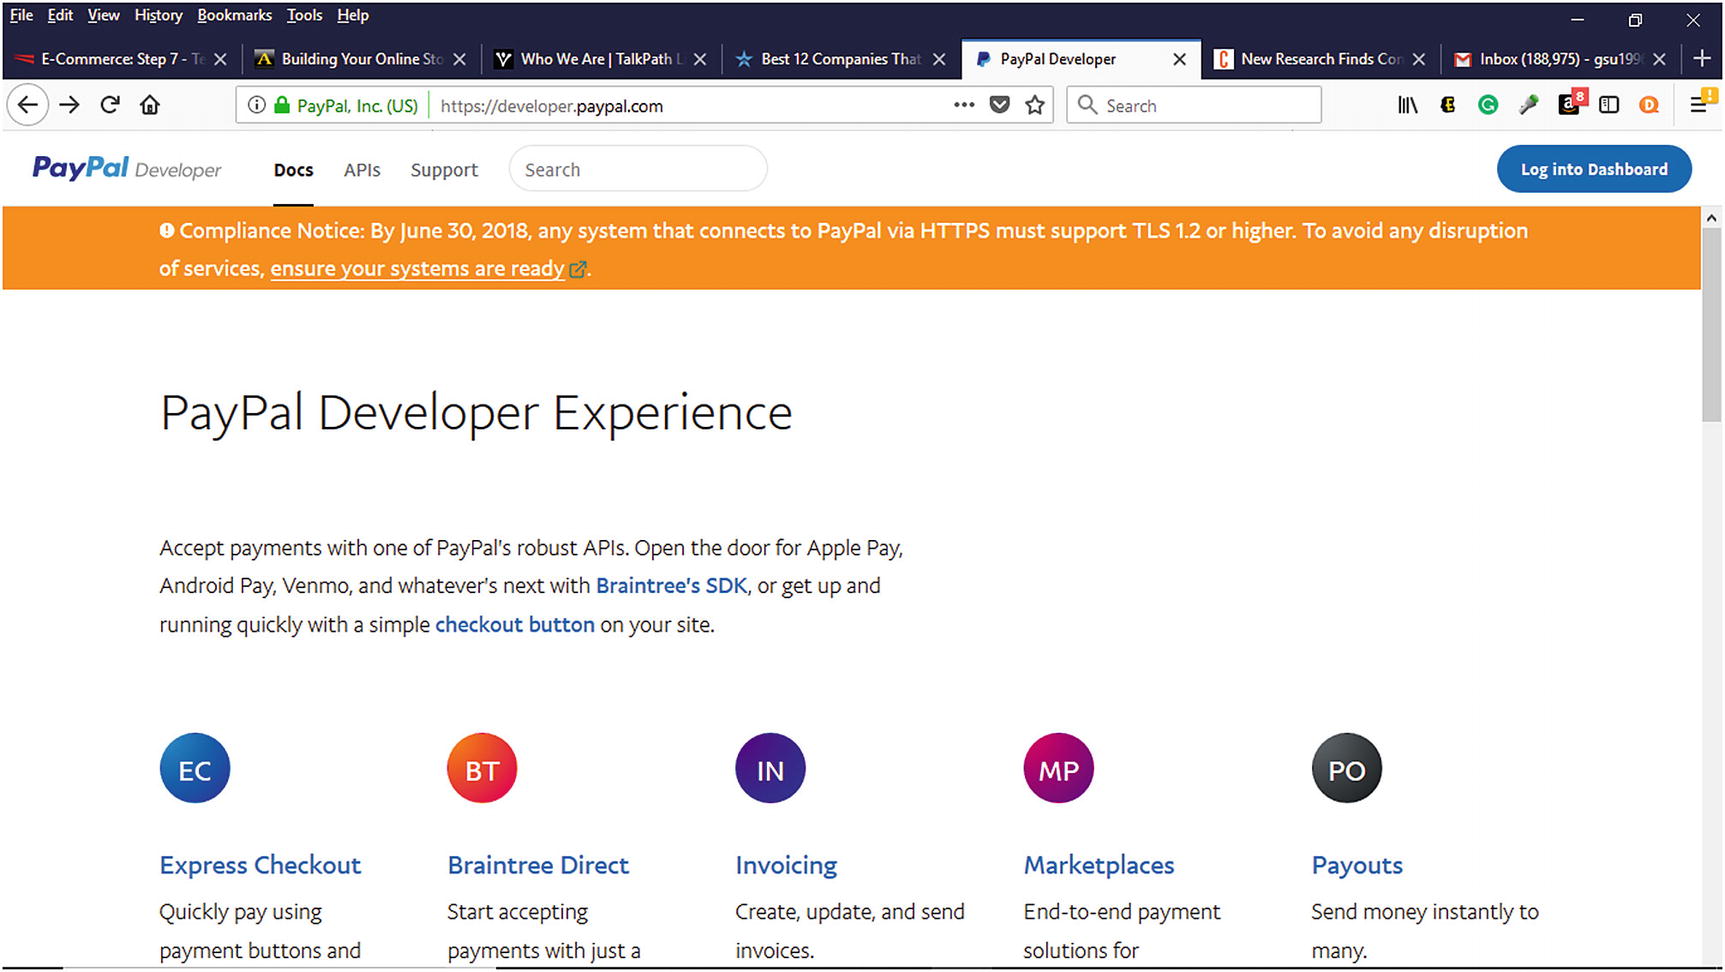Open the Firefox hamburger application menu
This screenshot has height=972, width=1725.
click(1698, 105)
